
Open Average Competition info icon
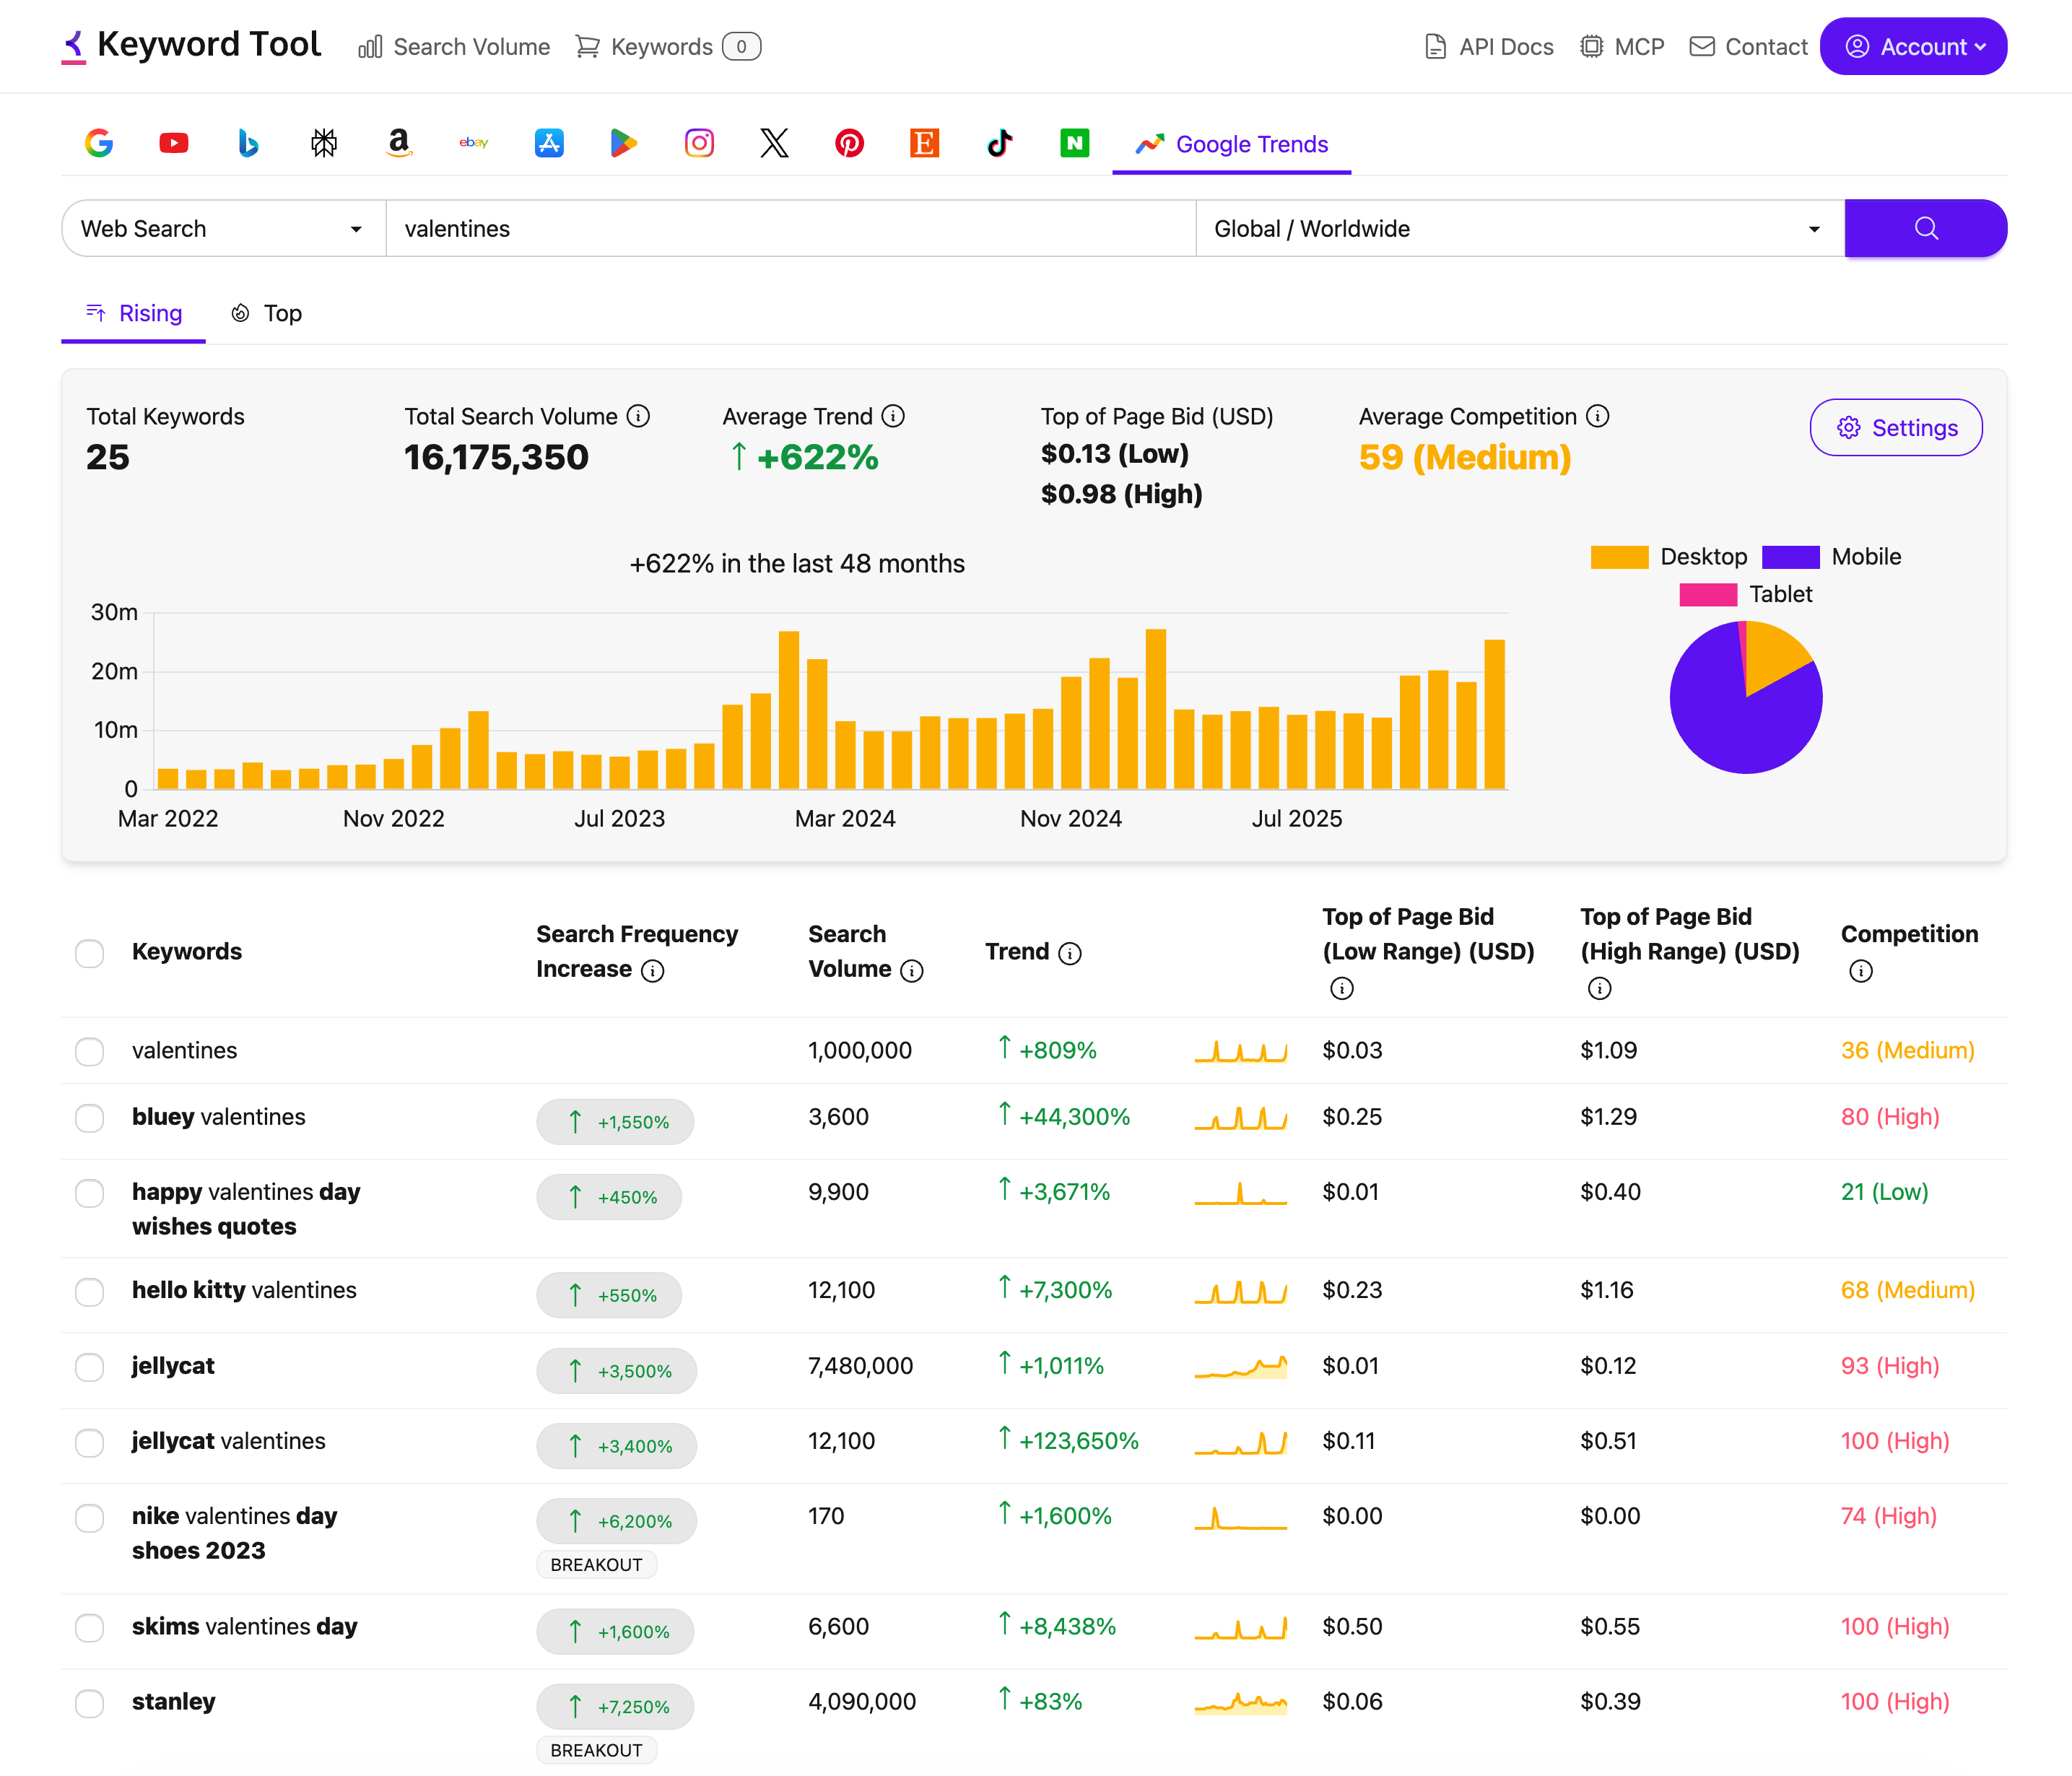[x=1598, y=416]
